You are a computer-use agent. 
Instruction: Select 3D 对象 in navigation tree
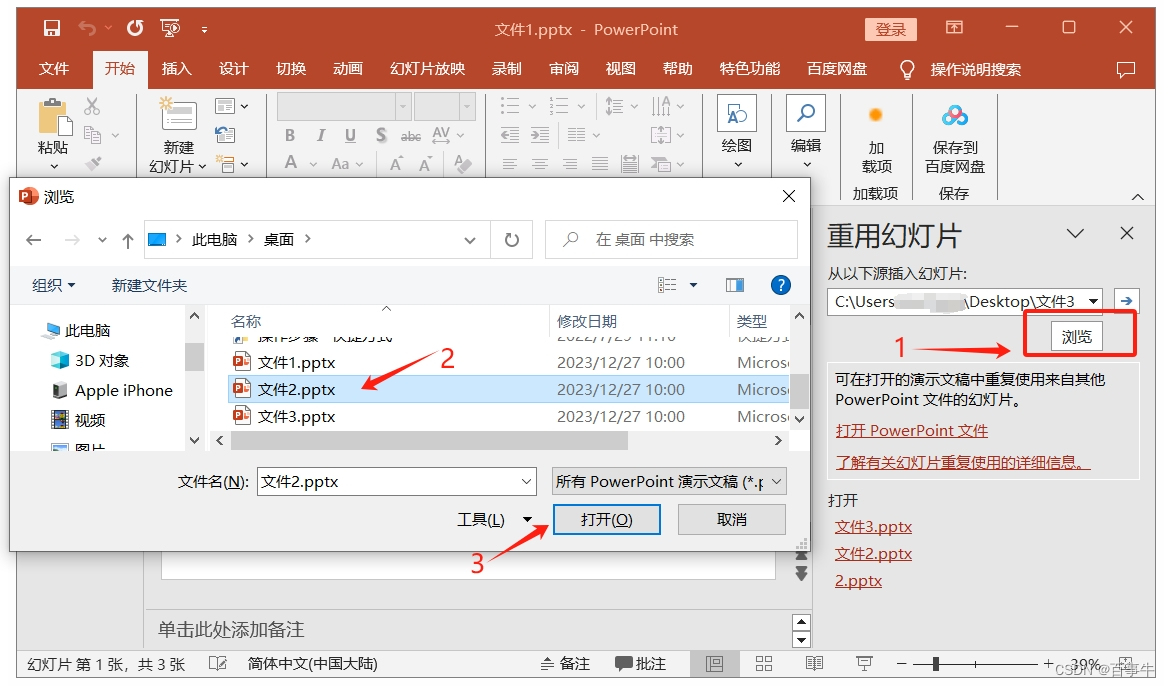(90, 361)
